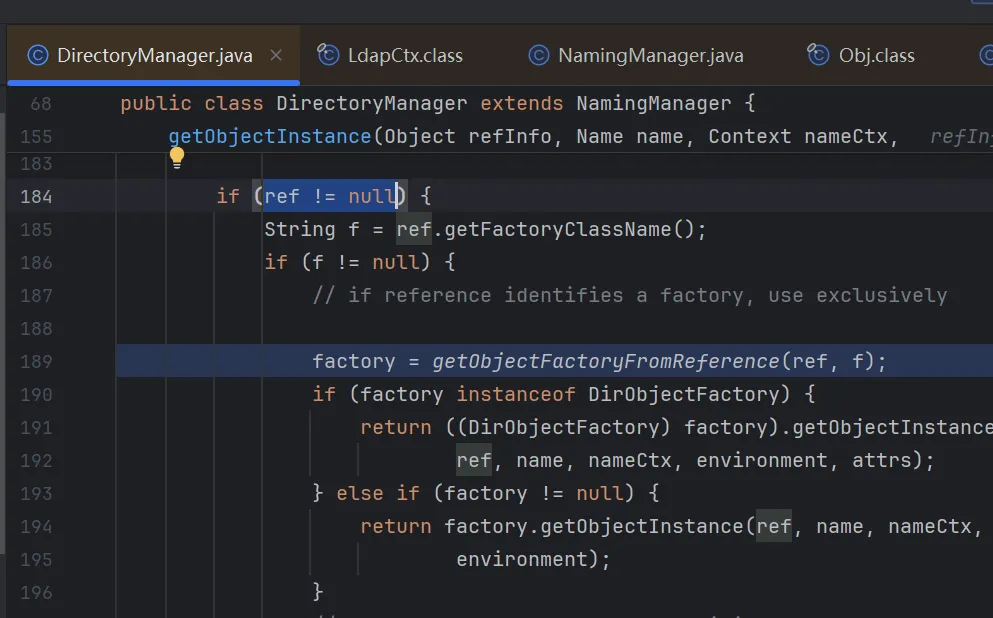993x618 pixels.
Task: Place cursor in the comment on line 187
Action: coord(629,296)
